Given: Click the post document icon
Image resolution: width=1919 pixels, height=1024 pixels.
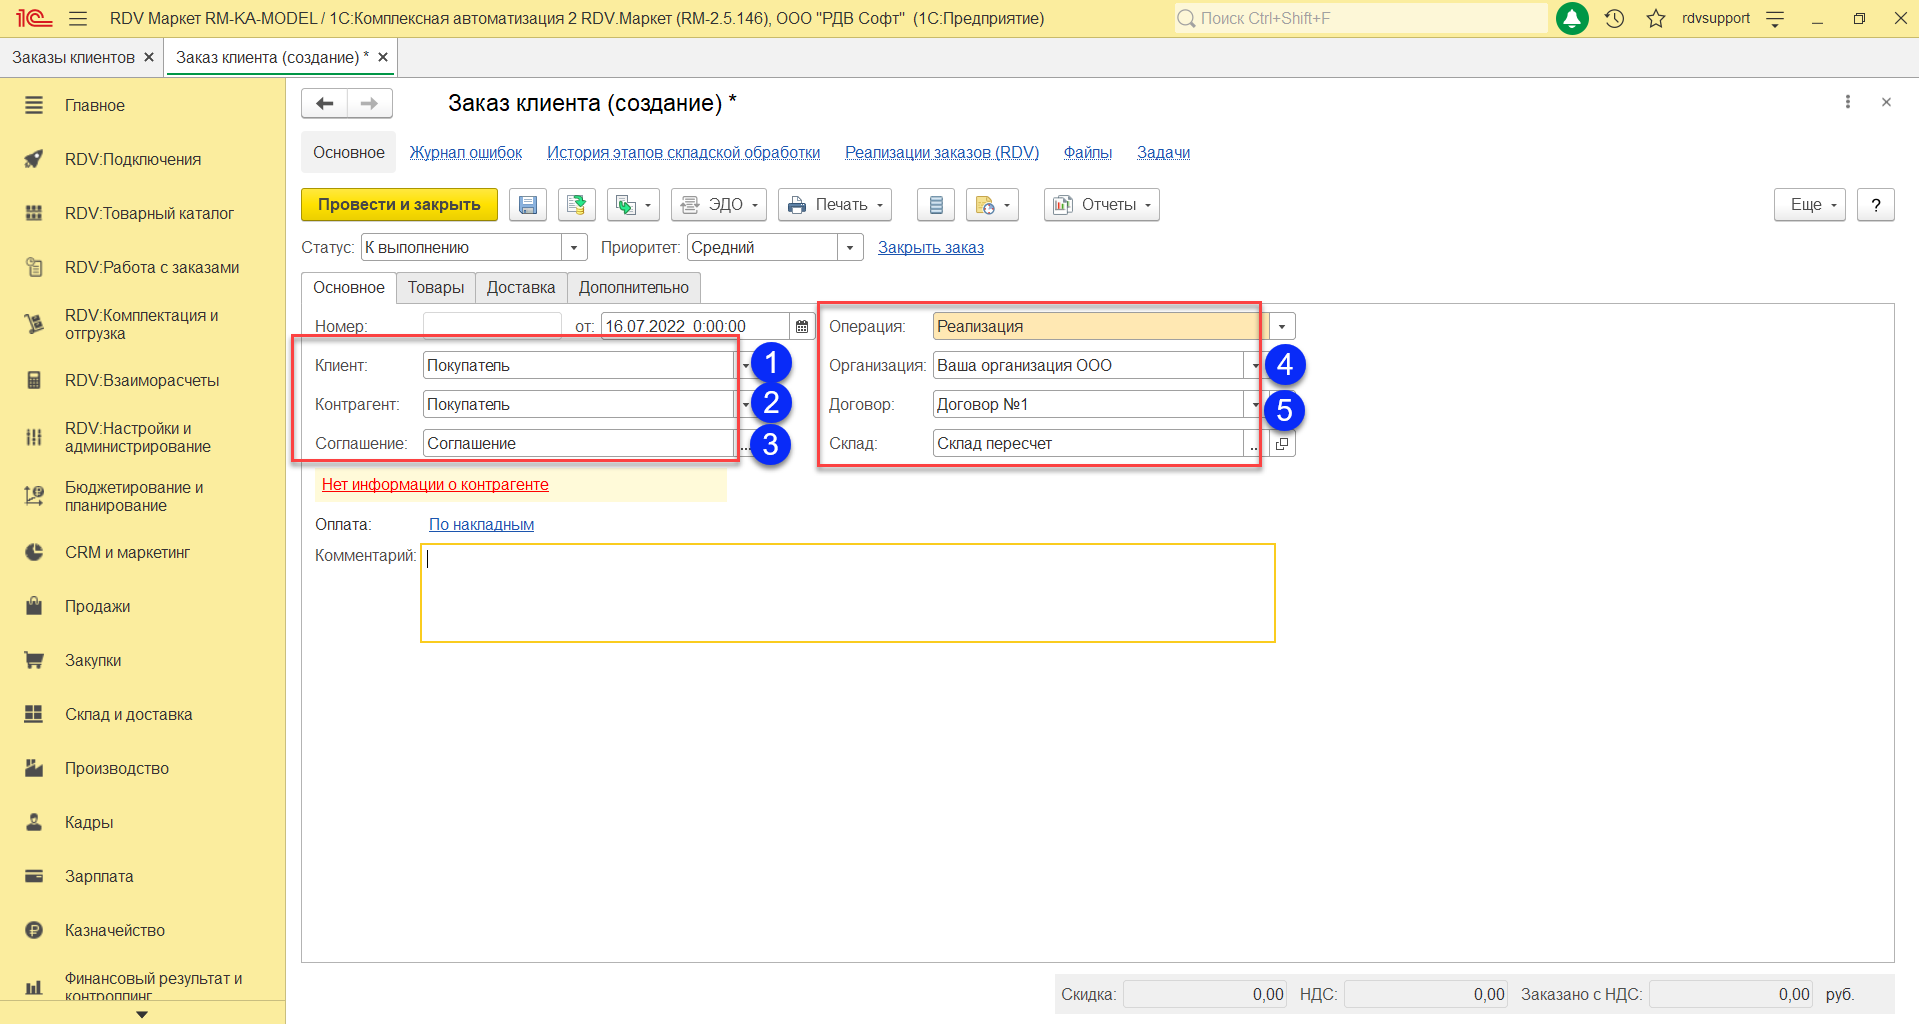Looking at the screenshot, I should 576,205.
